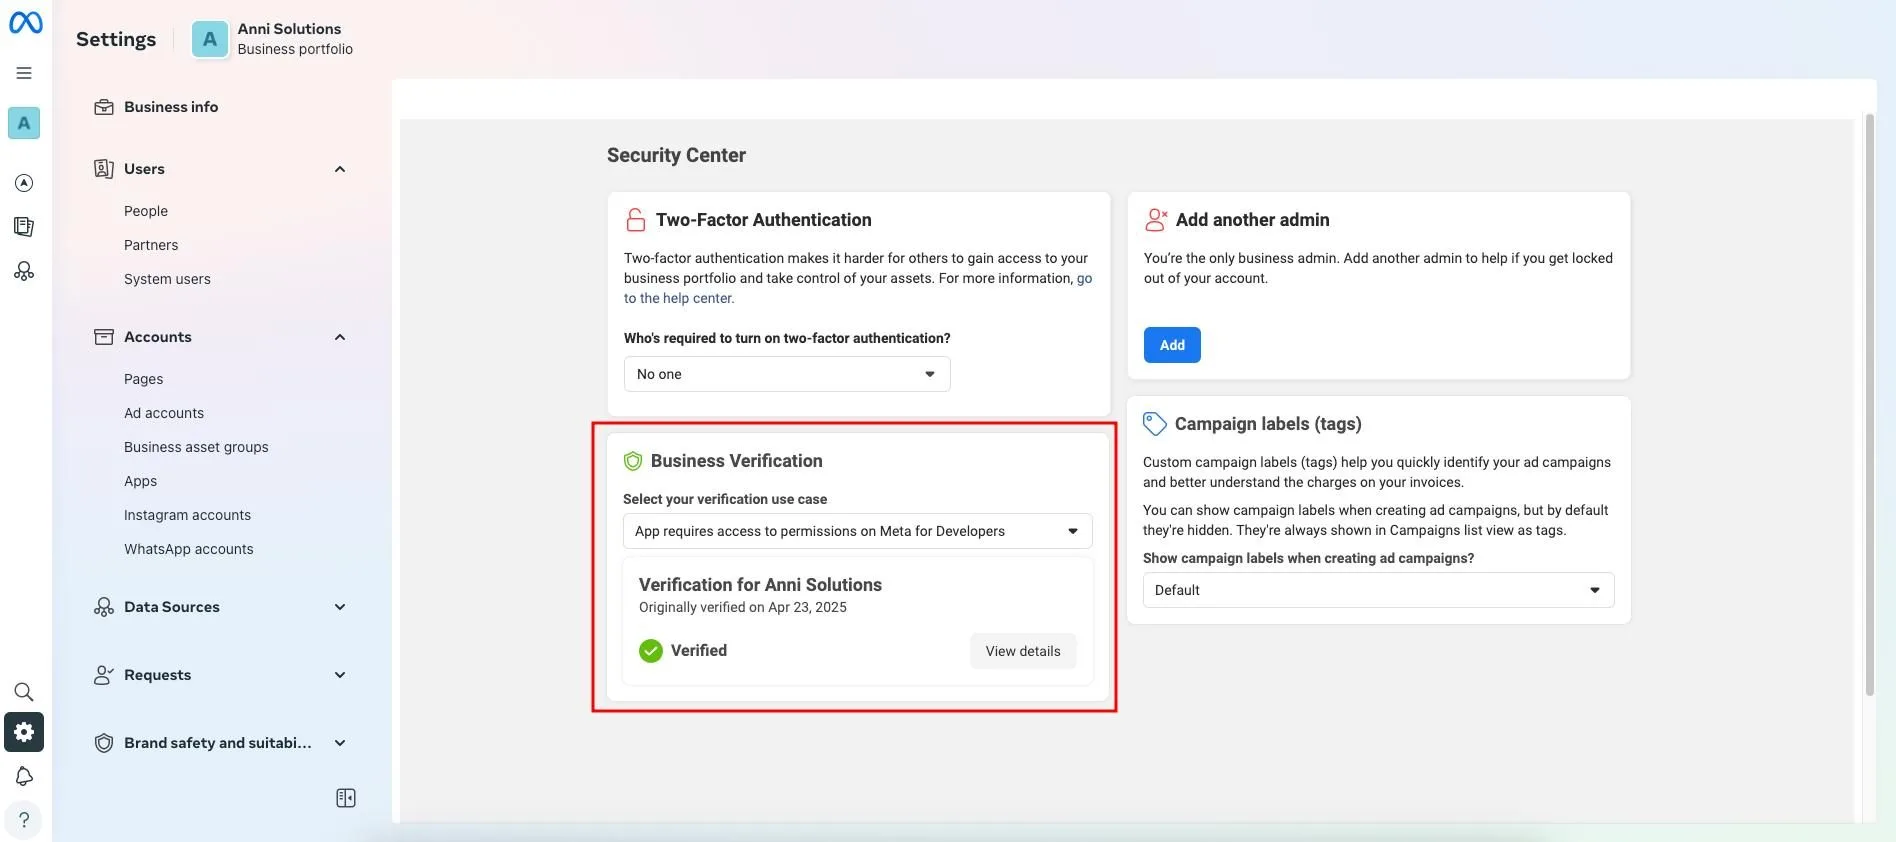Open System users
Image resolution: width=1896 pixels, height=842 pixels.
tap(167, 279)
